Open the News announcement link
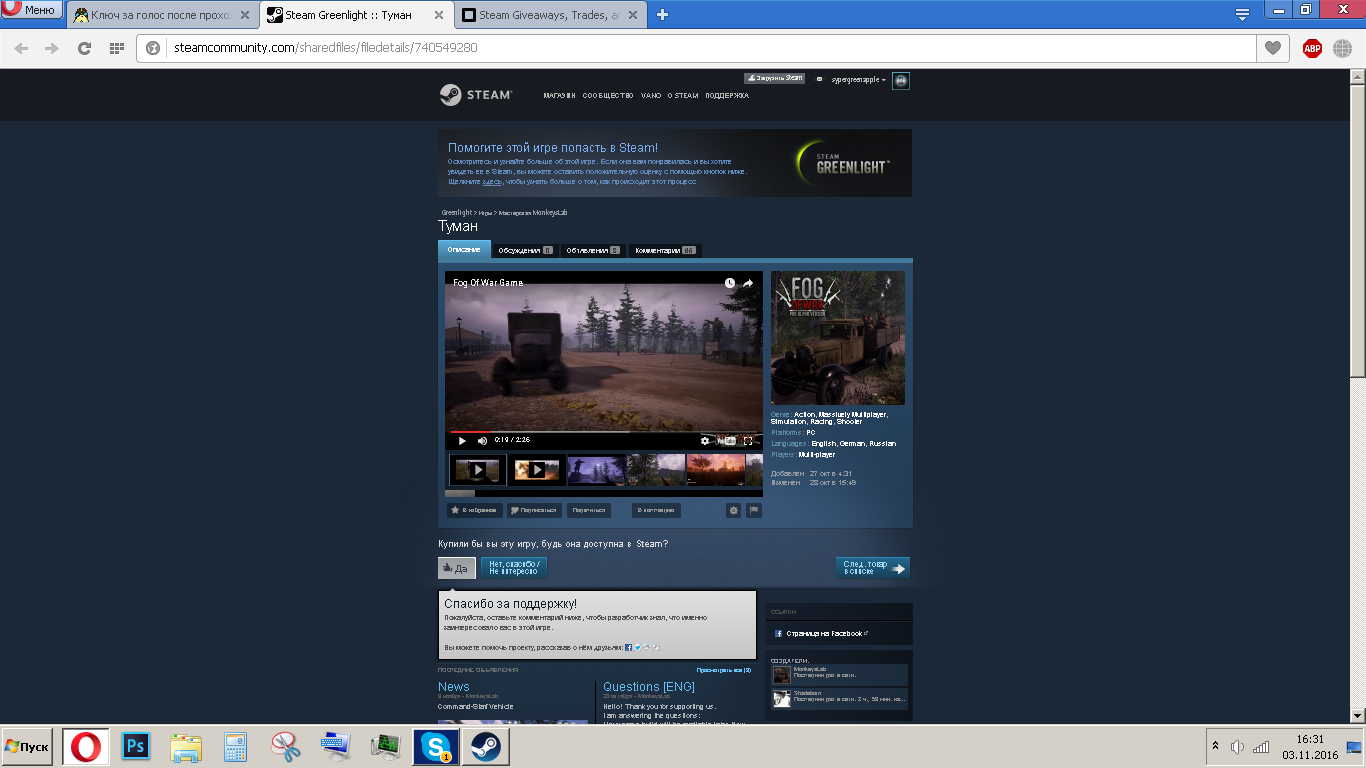This screenshot has height=768, width=1366. click(454, 687)
